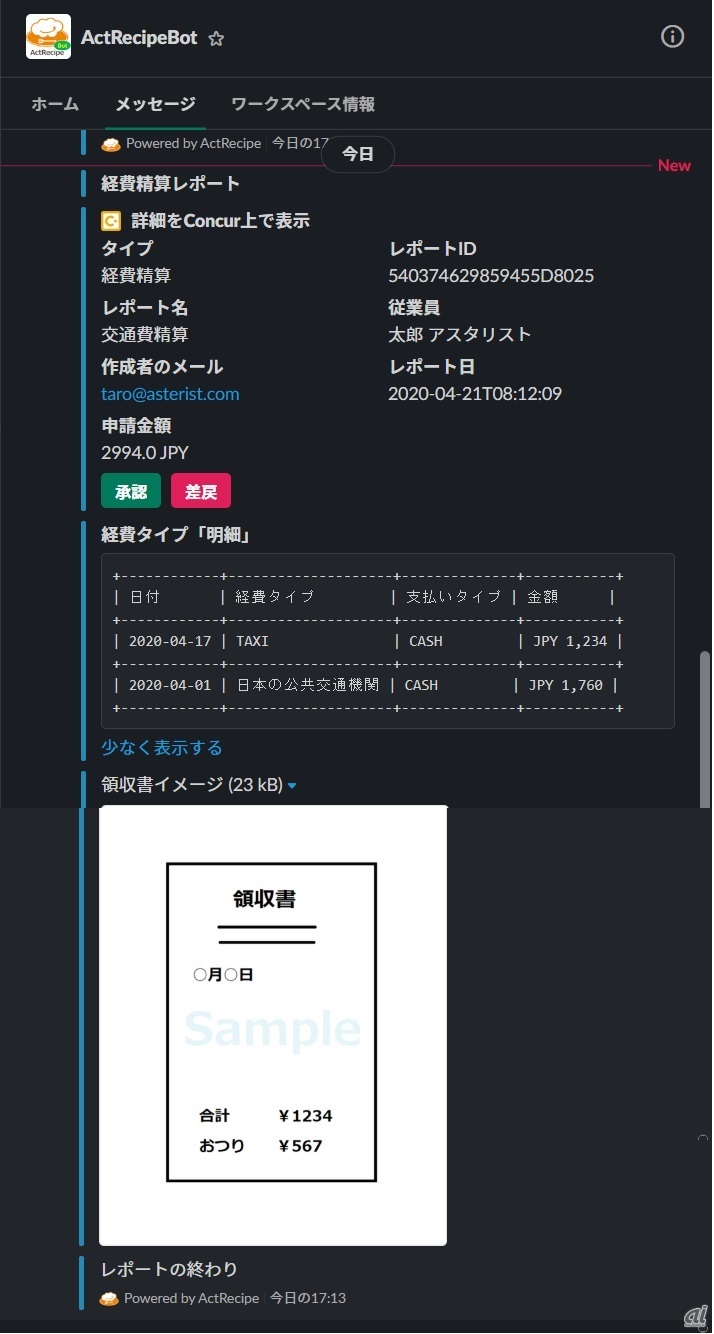The height and width of the screenshot is (1334, 714).
Task: Open the 今日 date divider dropdown
Action: pos(358,154)
